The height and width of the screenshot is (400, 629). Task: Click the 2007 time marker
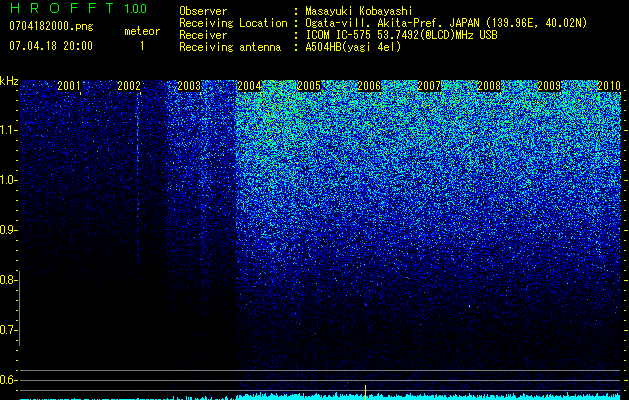click(x=429, y=85)
